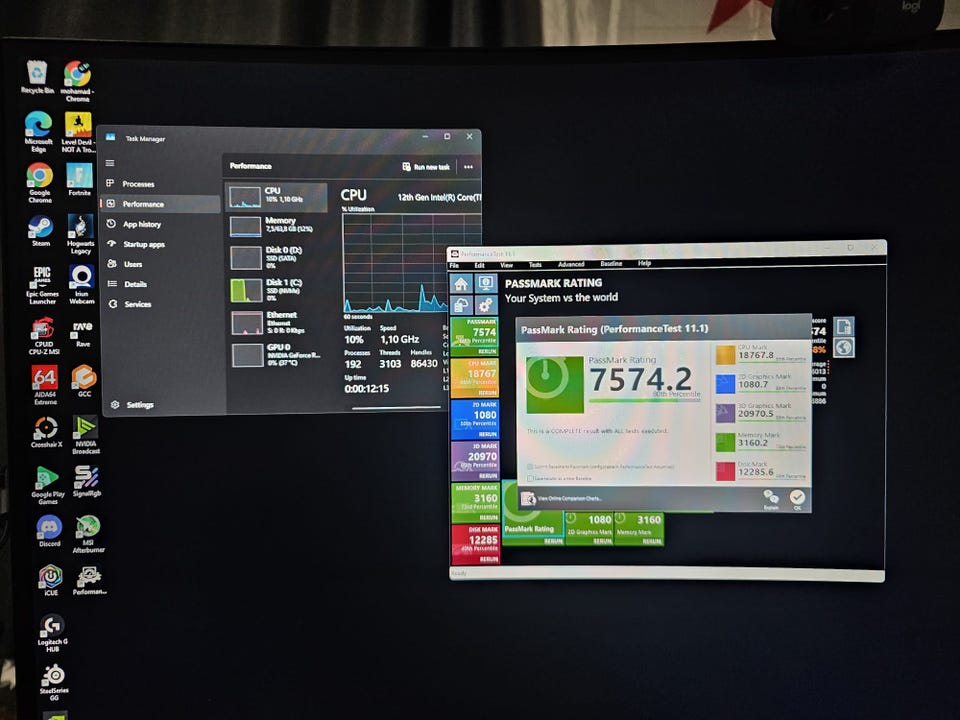Open the Tests menu in PerformanceTest

pos(535,264)
